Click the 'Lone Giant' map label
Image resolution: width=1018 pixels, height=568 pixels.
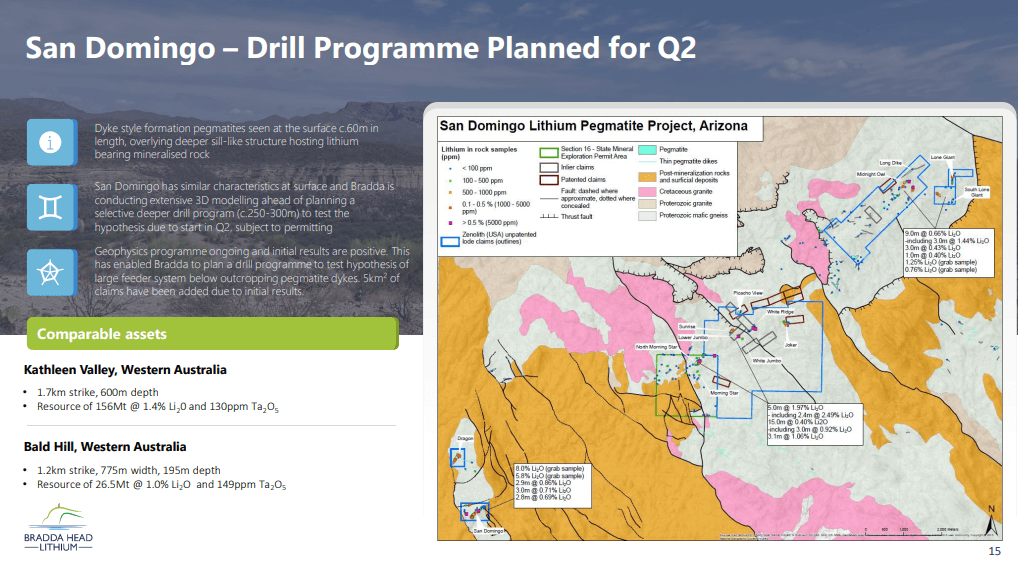(943, 157)
